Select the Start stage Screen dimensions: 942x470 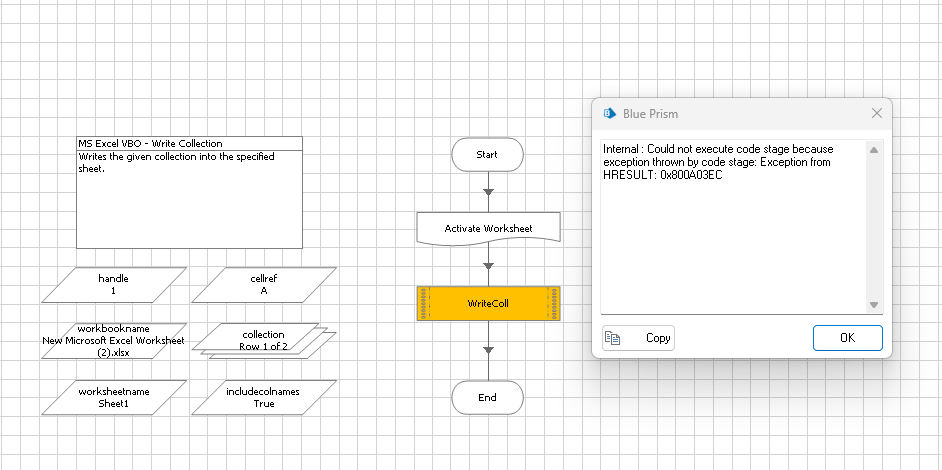[x=487, y=154]
